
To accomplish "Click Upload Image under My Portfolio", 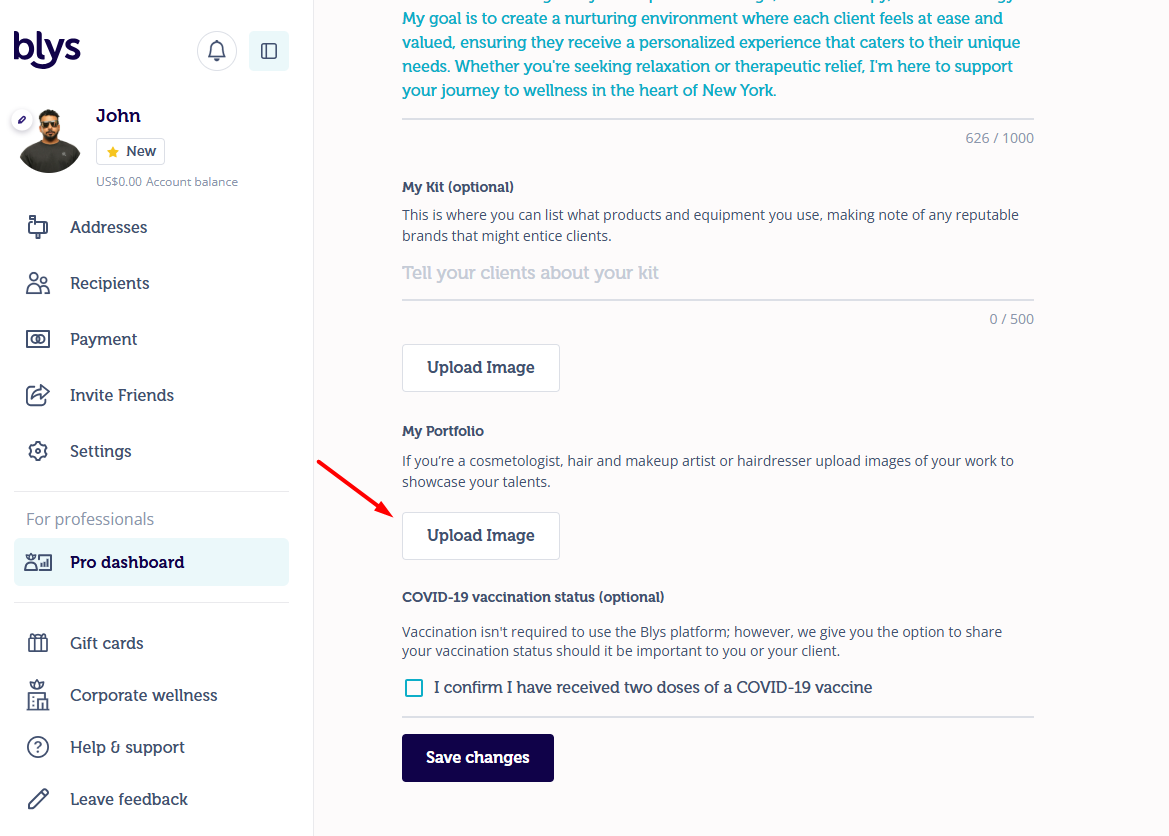I will click(481, 535).
